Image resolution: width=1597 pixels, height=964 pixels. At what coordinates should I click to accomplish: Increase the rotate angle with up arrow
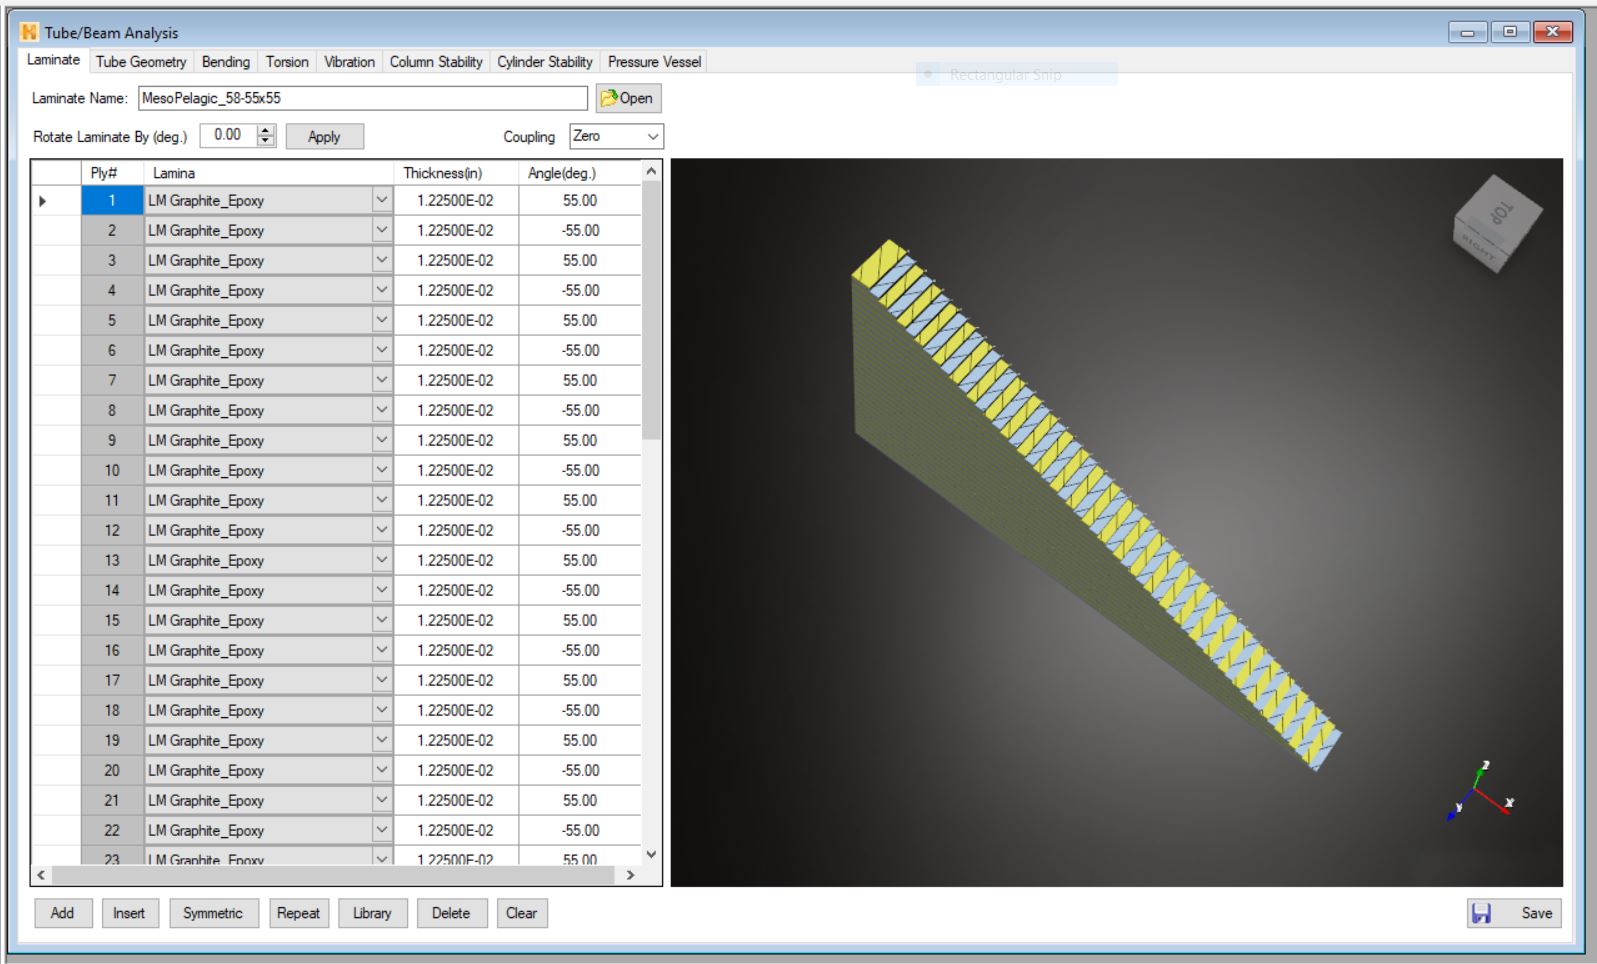(x=266, y=130)
